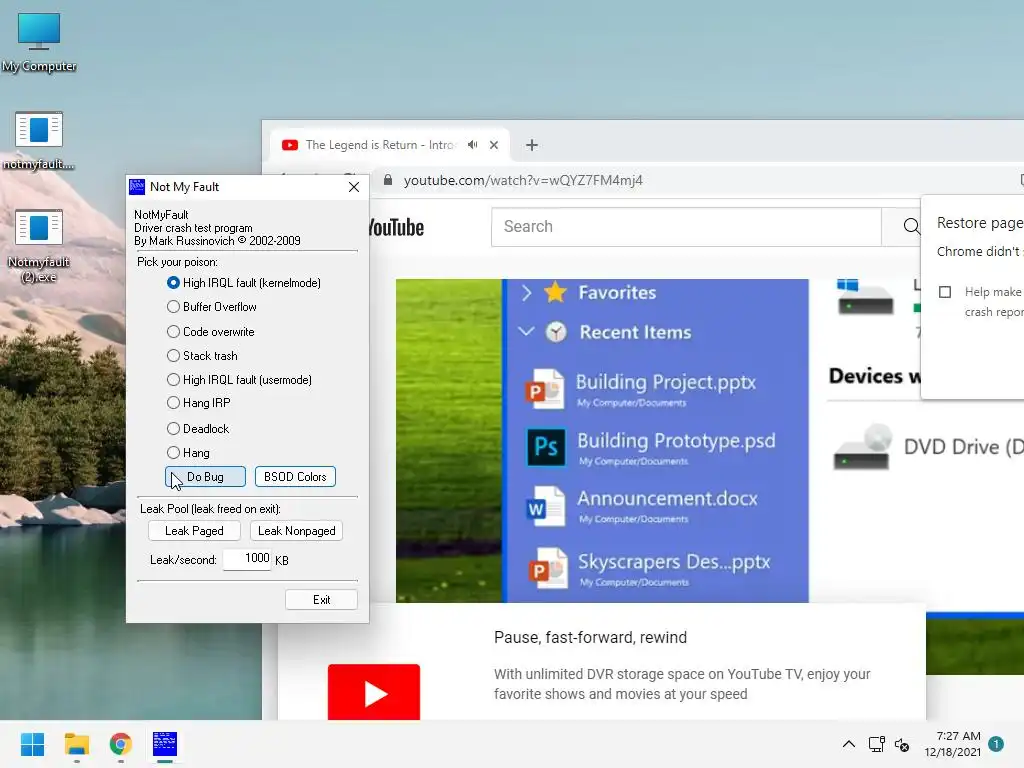This screenshot has height=768, width=1024.
Task: Click the Do Bug button
Action: (x=205, y=477)
